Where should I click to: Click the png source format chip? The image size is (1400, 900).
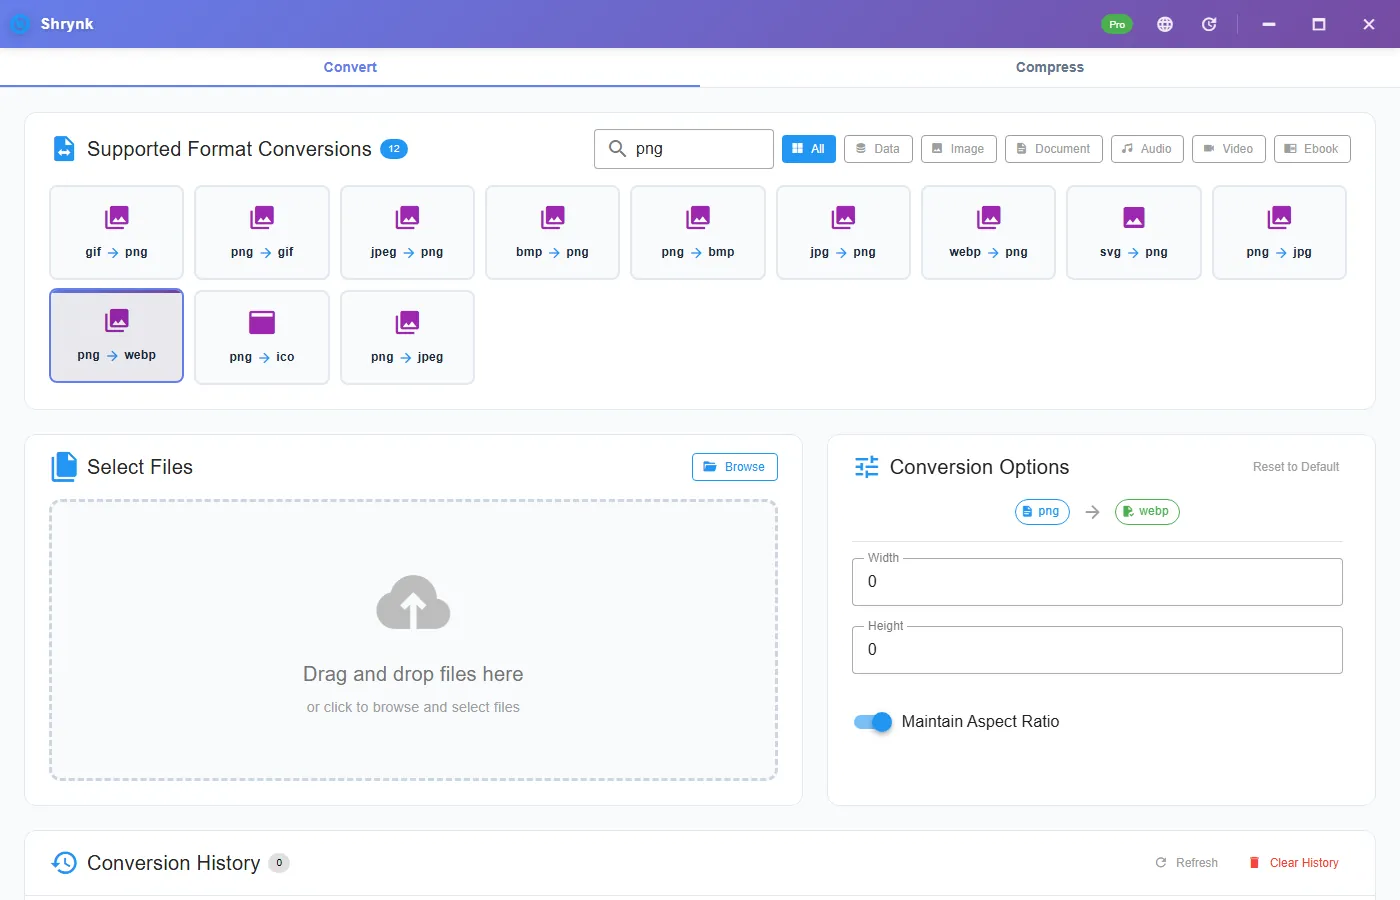tap(1042, 512)
